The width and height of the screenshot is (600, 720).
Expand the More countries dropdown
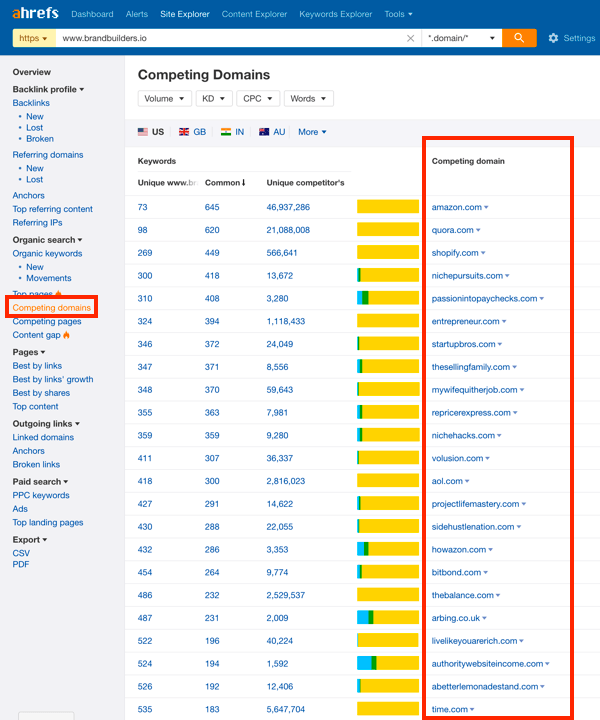click(312, 132)
